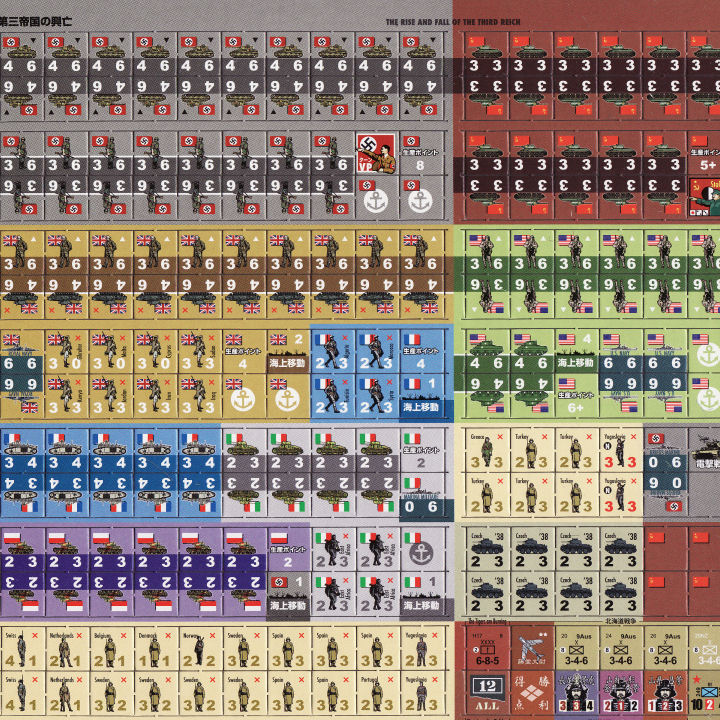Select the 12 ALL counter
Viewport: 720px width, 720px height.
(x=487, y=694)
